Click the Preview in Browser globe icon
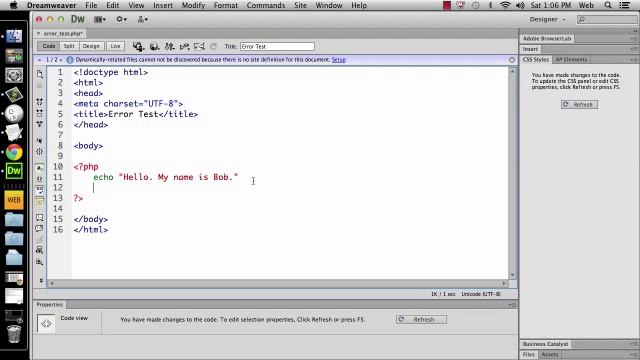This screenshot has width=640, height=360. tap(154, 47)
